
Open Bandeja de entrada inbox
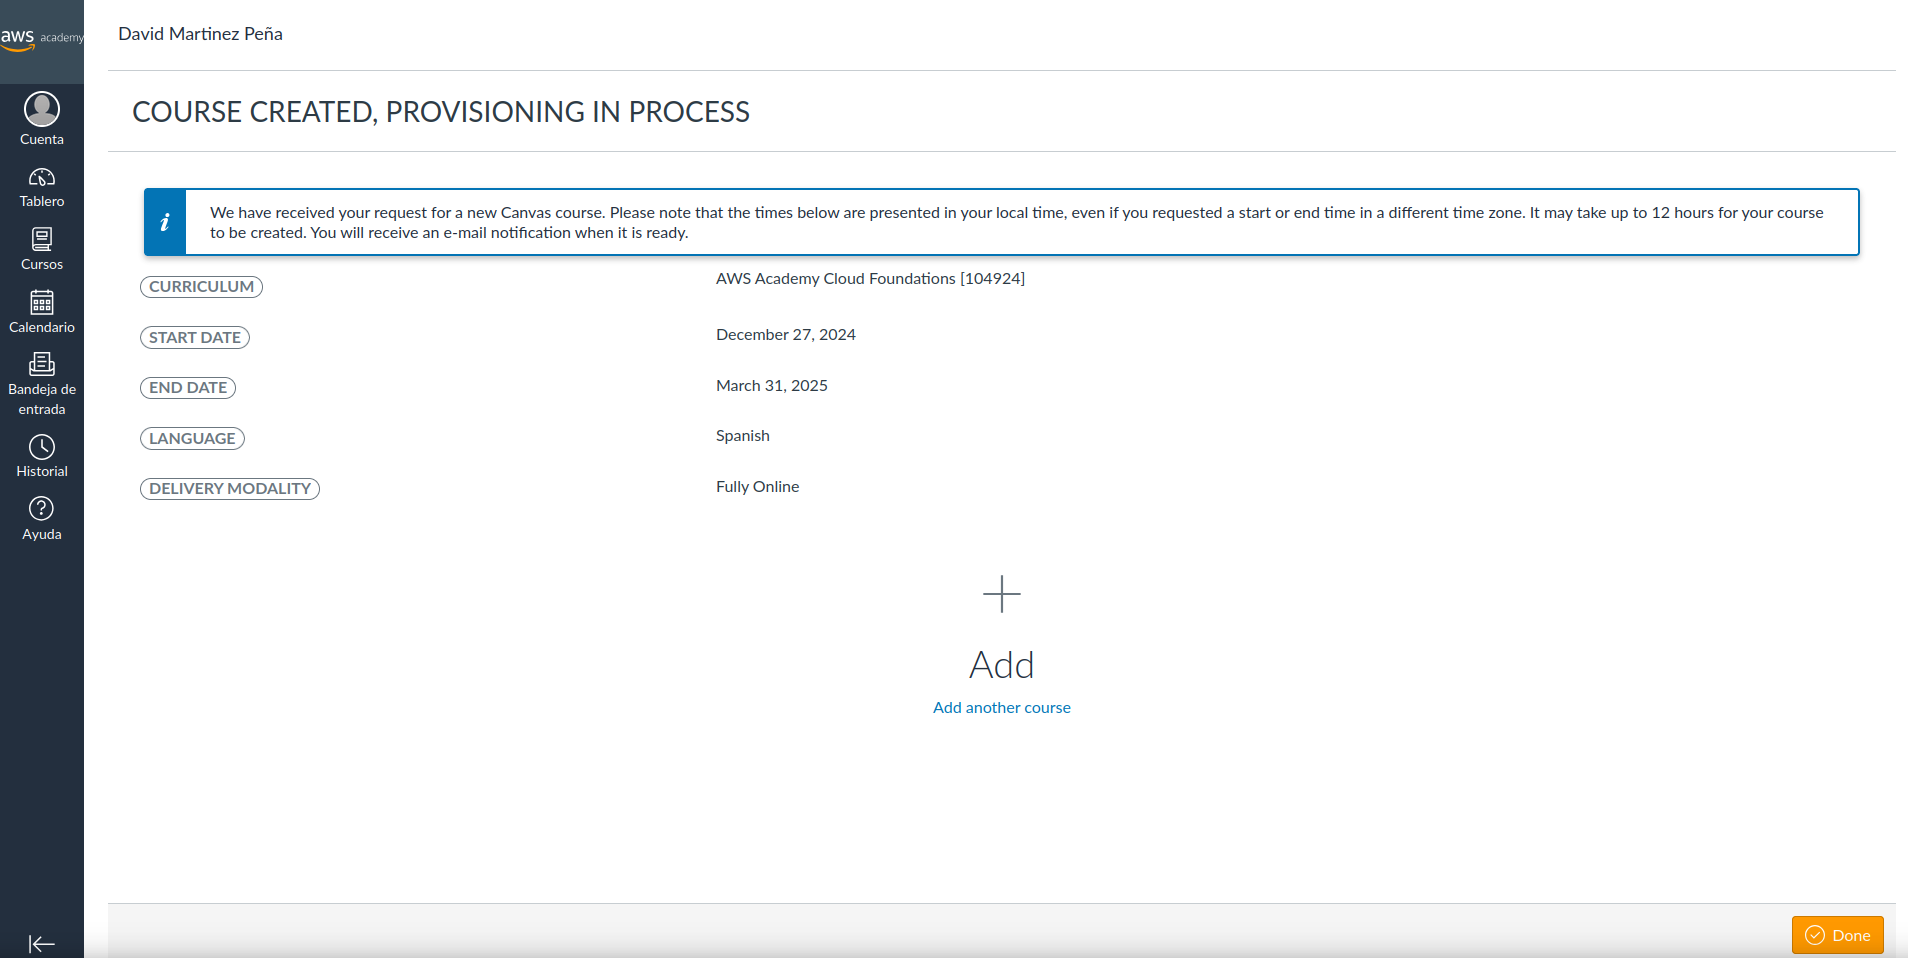click(42, 365)
